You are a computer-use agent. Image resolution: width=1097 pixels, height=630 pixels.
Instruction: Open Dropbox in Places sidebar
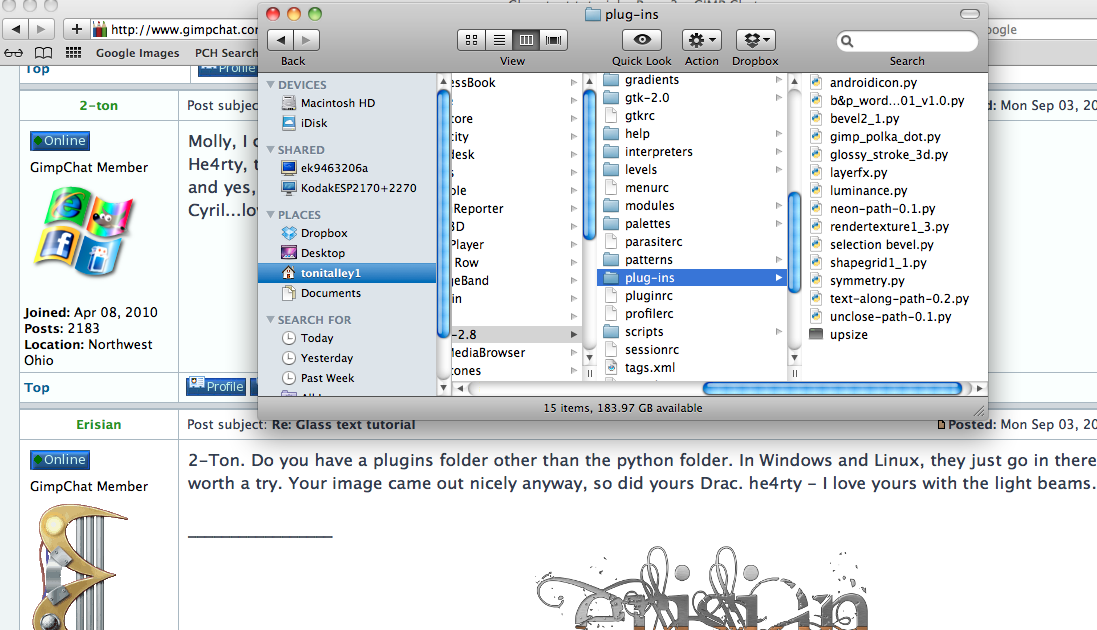324,233
